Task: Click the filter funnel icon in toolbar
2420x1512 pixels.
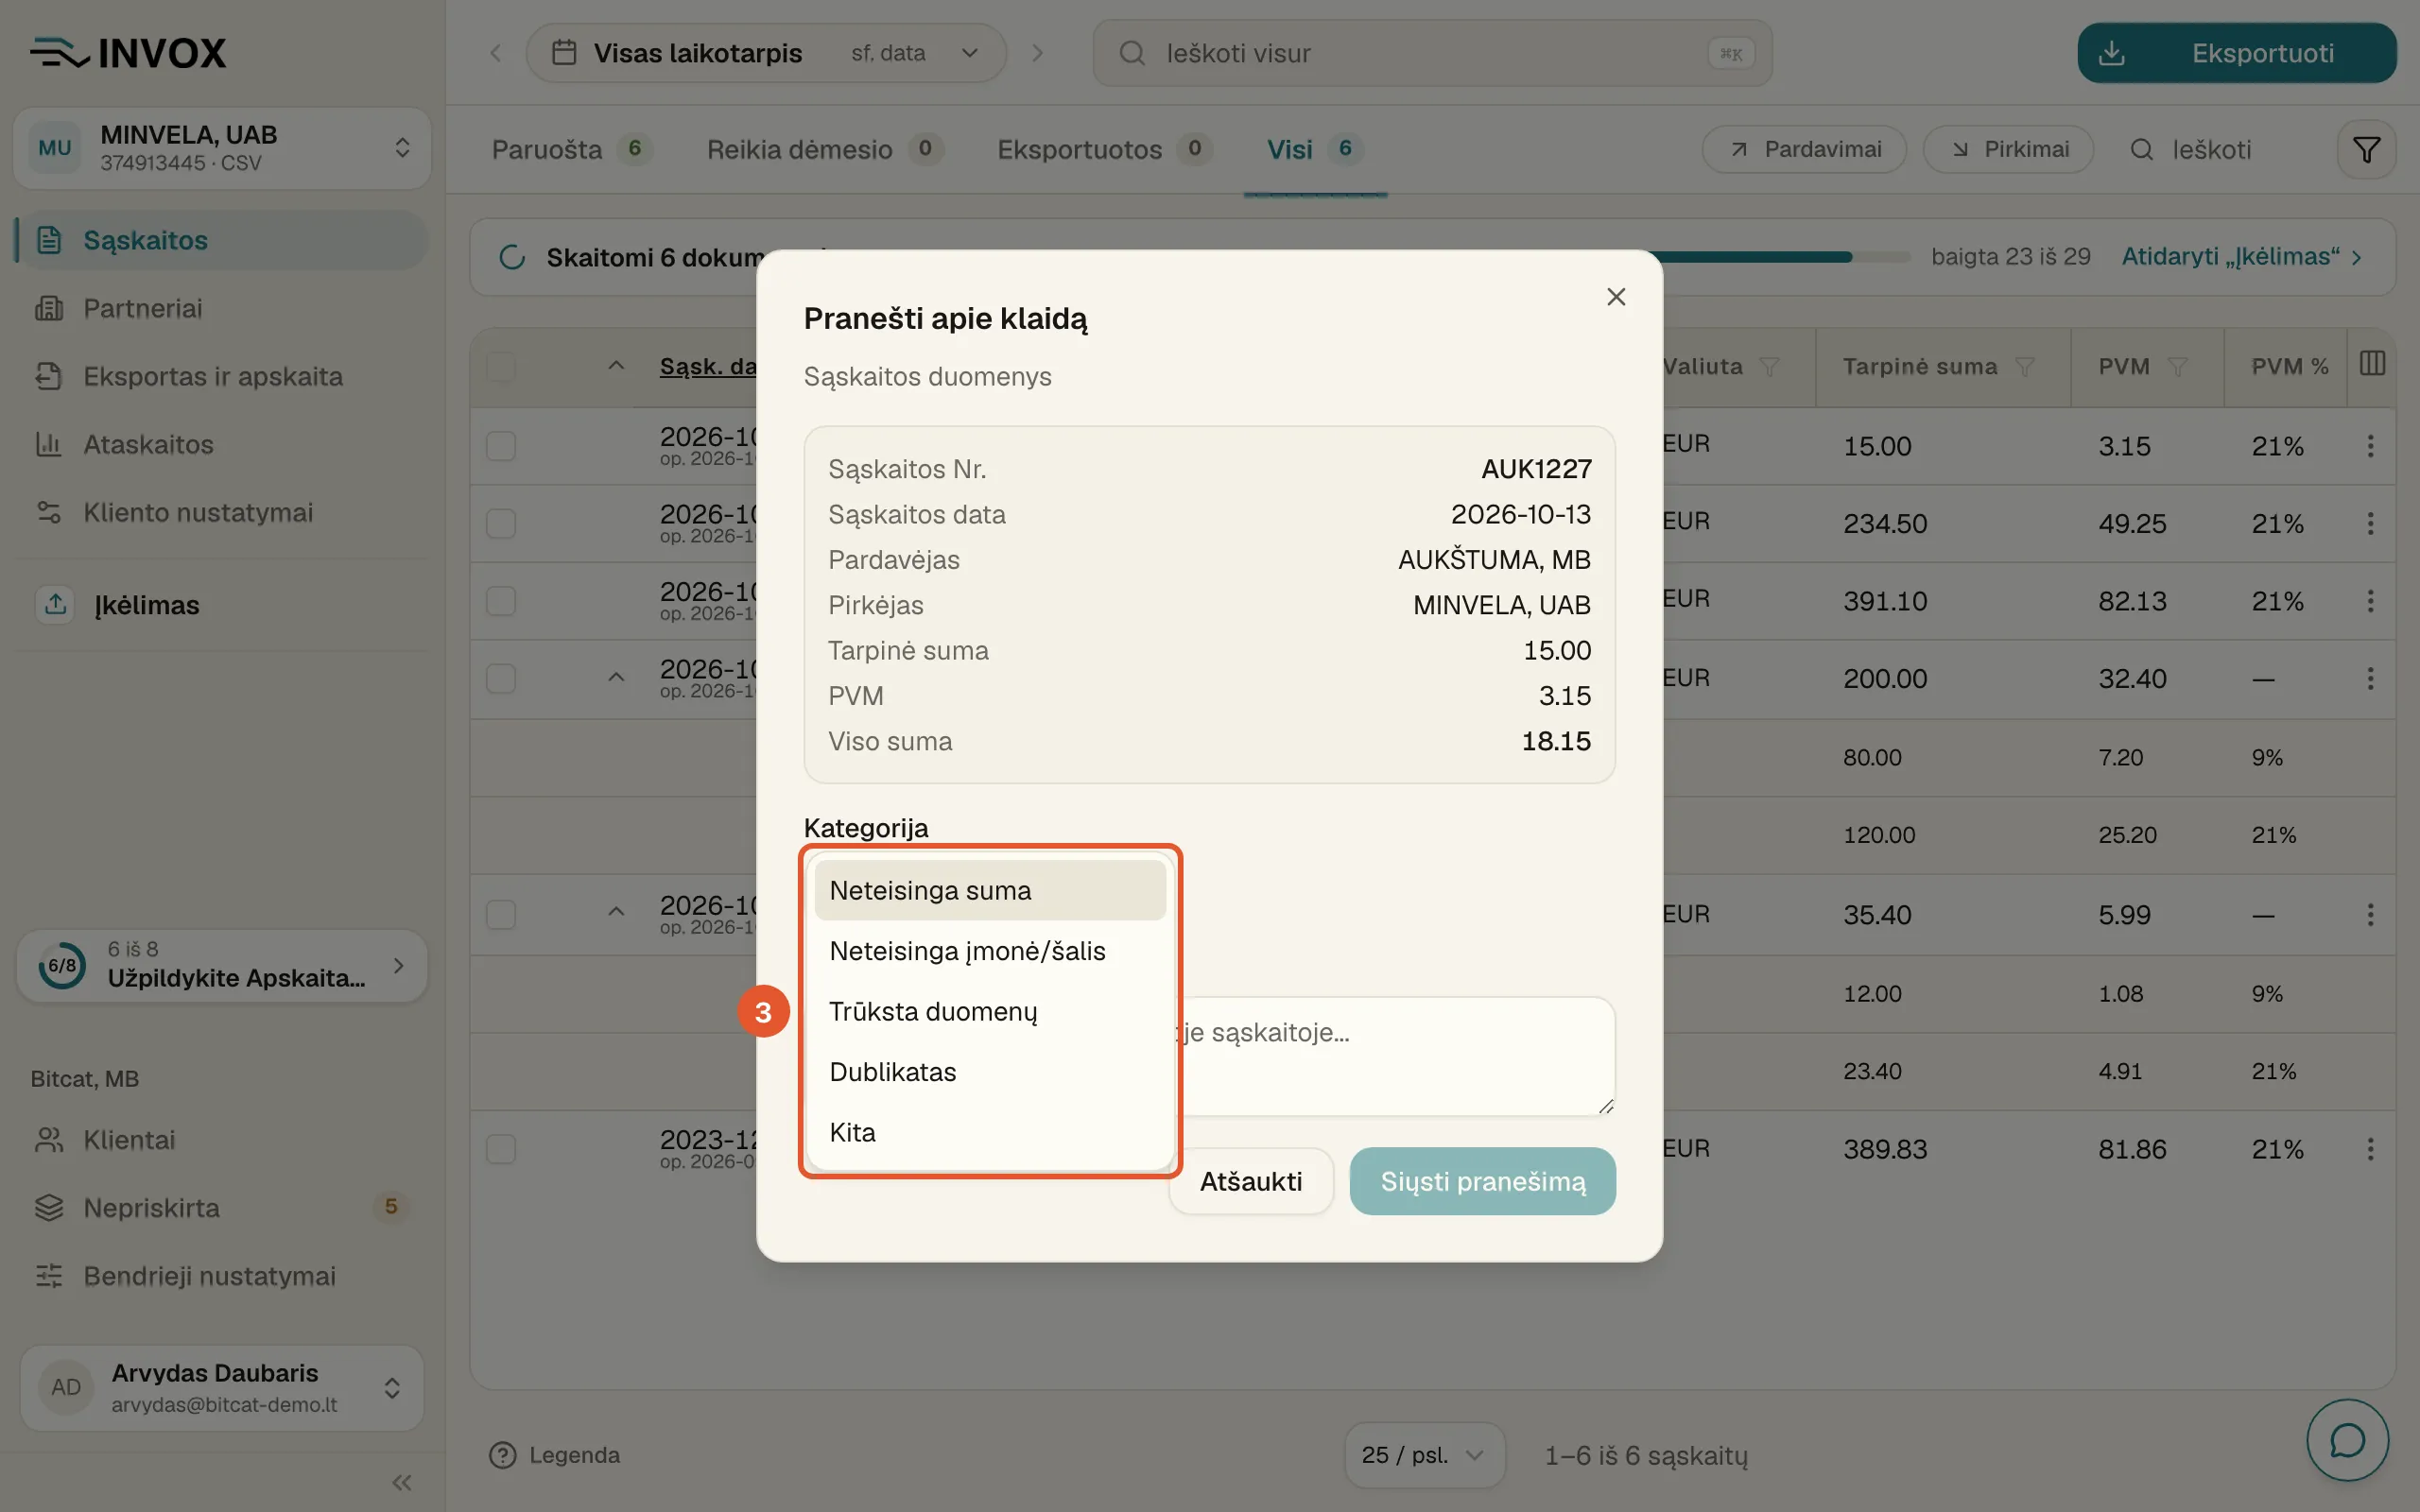Action: pos(2366,150)
